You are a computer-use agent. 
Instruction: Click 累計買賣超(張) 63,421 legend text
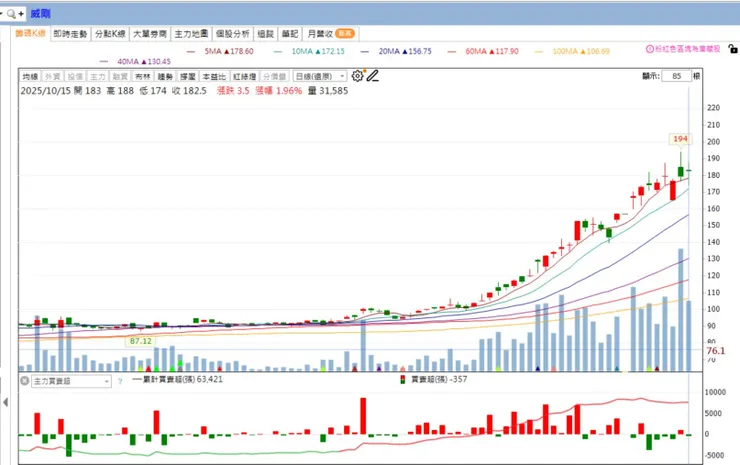tap(182, 379)
